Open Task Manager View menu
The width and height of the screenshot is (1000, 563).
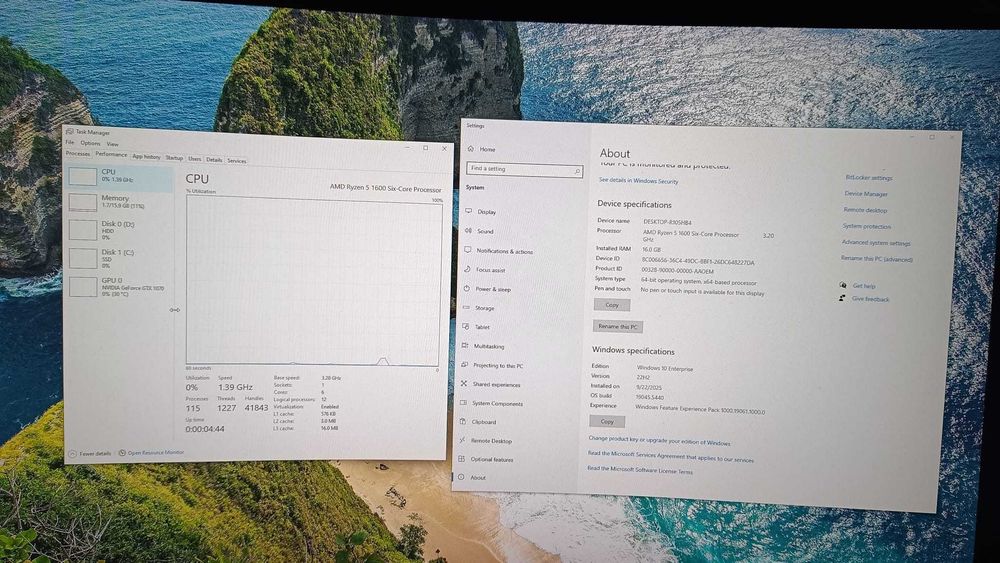[x=112, y=144]
